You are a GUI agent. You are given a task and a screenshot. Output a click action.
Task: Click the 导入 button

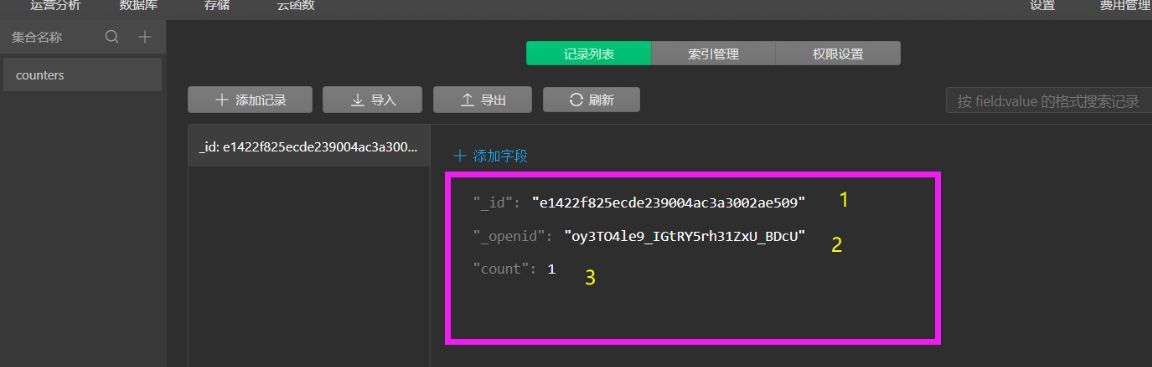click(x=372, y=100)
